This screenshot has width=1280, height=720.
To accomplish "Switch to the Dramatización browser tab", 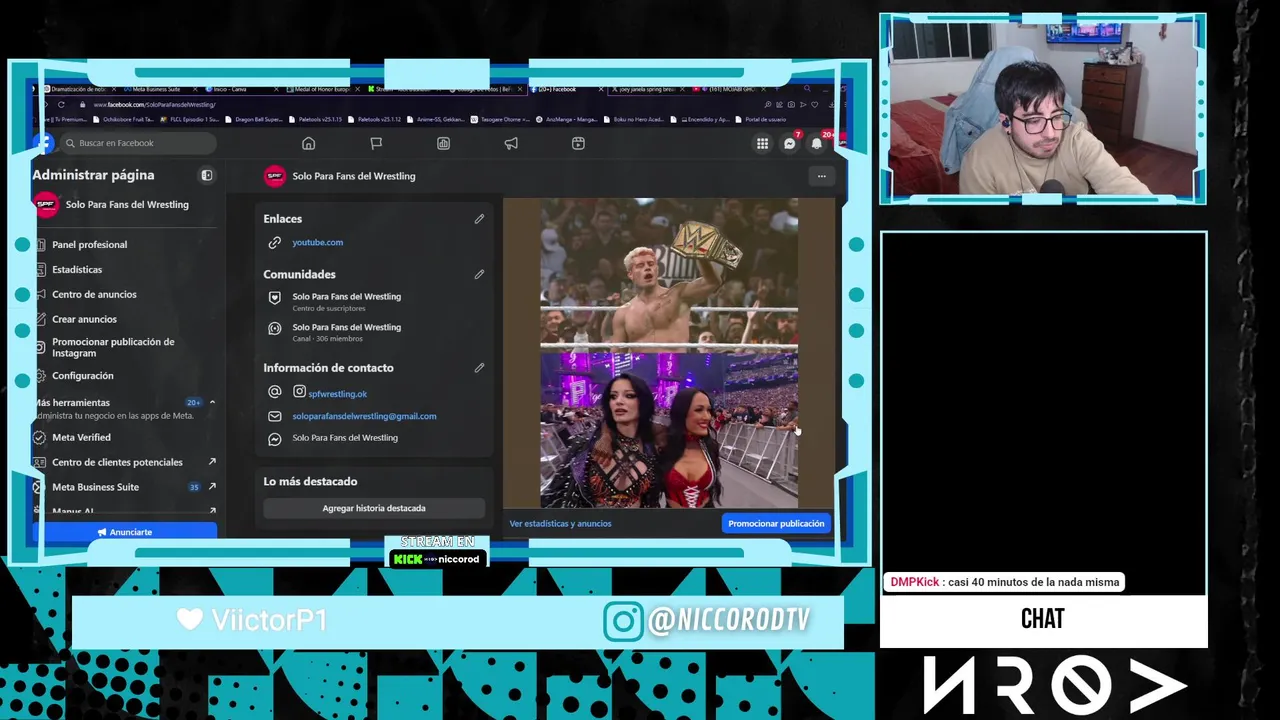I will pos(78,89).
